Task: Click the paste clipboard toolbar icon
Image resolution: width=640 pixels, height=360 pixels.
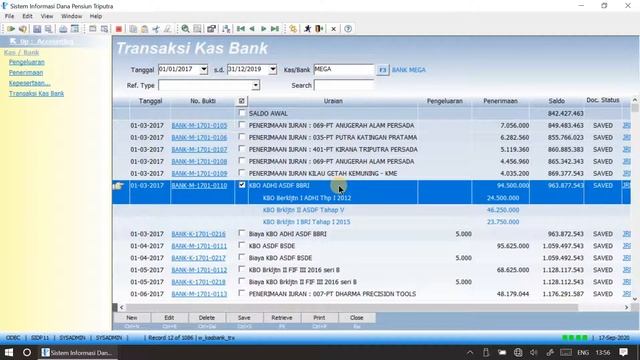Action: (x=144, y=29)
